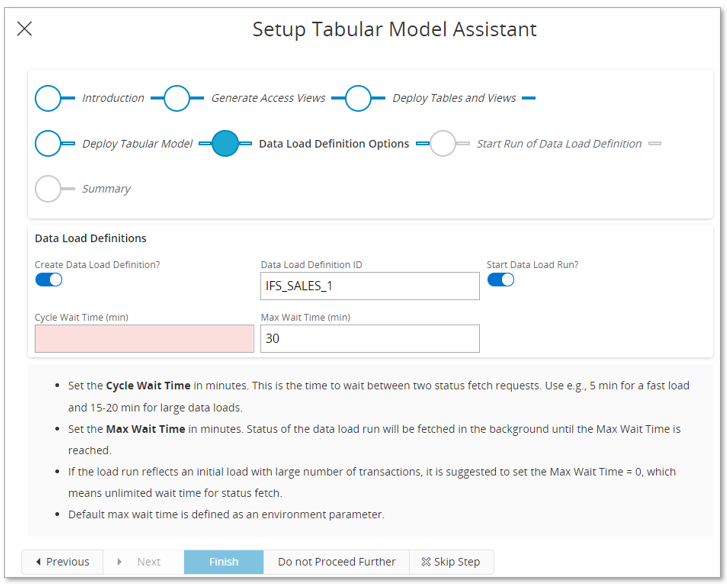This screenshot has height=587, width=727.
Task: Close the assistant with the X icon
Action: pos(25,29)
